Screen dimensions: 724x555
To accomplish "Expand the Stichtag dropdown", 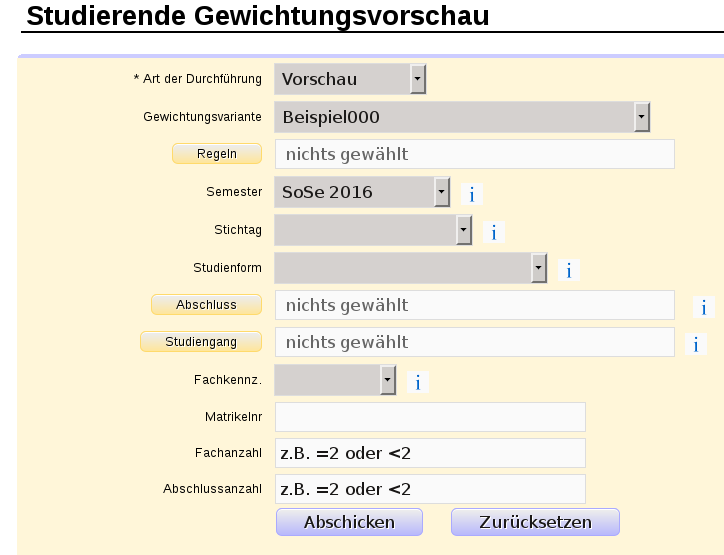I will click(372, 230).
